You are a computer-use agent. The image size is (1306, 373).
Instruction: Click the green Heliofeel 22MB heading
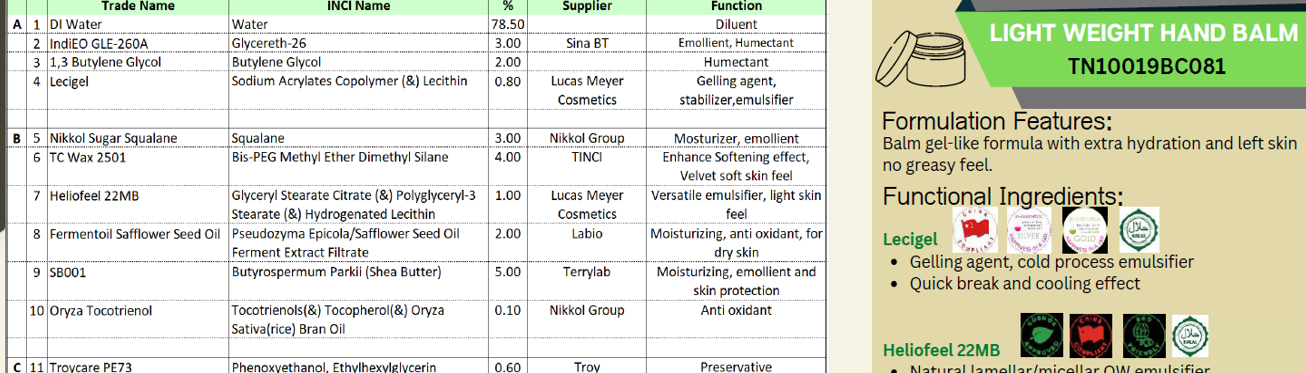point(941,350)
